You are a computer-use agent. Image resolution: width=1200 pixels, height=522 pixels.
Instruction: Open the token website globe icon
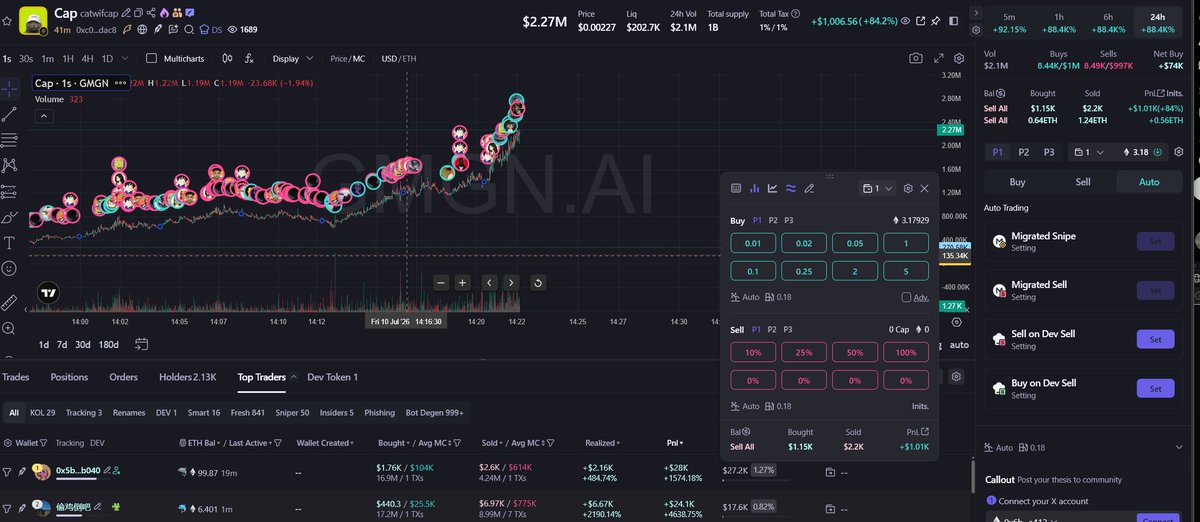tap(143, 30)
